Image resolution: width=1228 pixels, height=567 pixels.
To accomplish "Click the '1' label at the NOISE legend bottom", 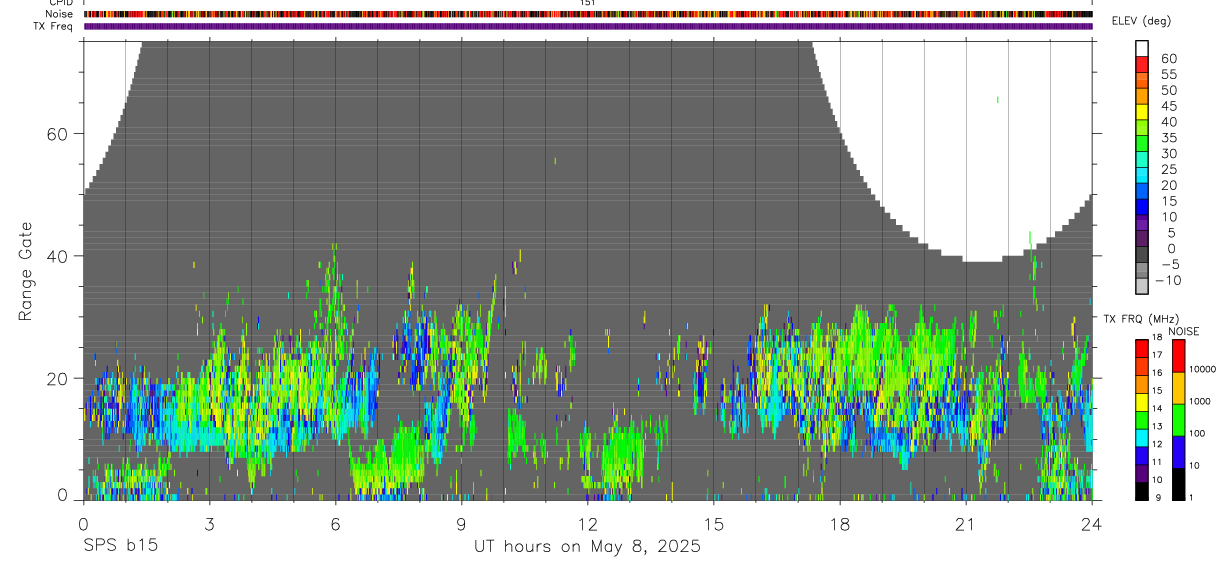I will 1191,498.
